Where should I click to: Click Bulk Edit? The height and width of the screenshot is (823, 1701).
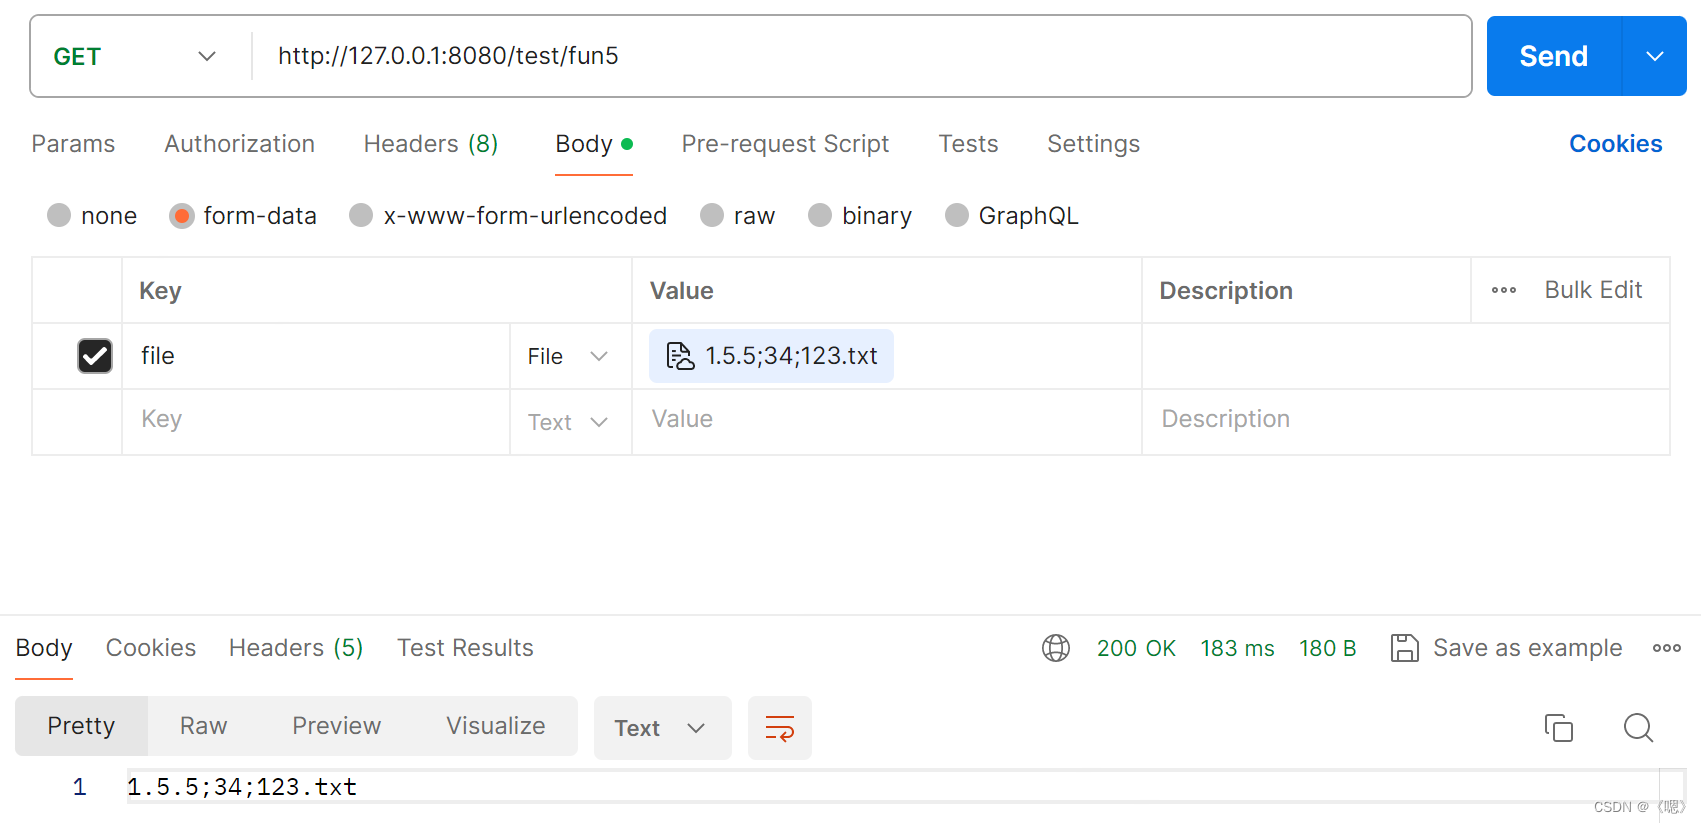[1593, 290]
